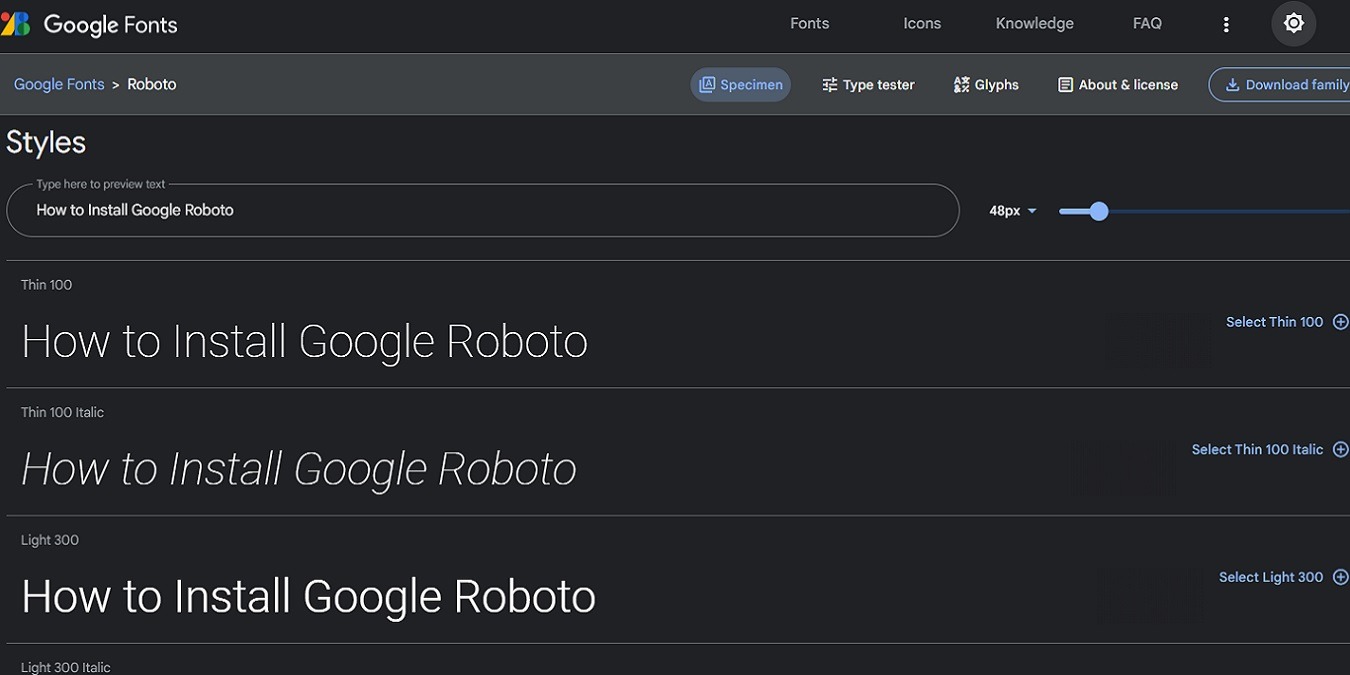Open the Specimen view icon tab
This screenshot has width=1350, height=675.
point(708,84)
